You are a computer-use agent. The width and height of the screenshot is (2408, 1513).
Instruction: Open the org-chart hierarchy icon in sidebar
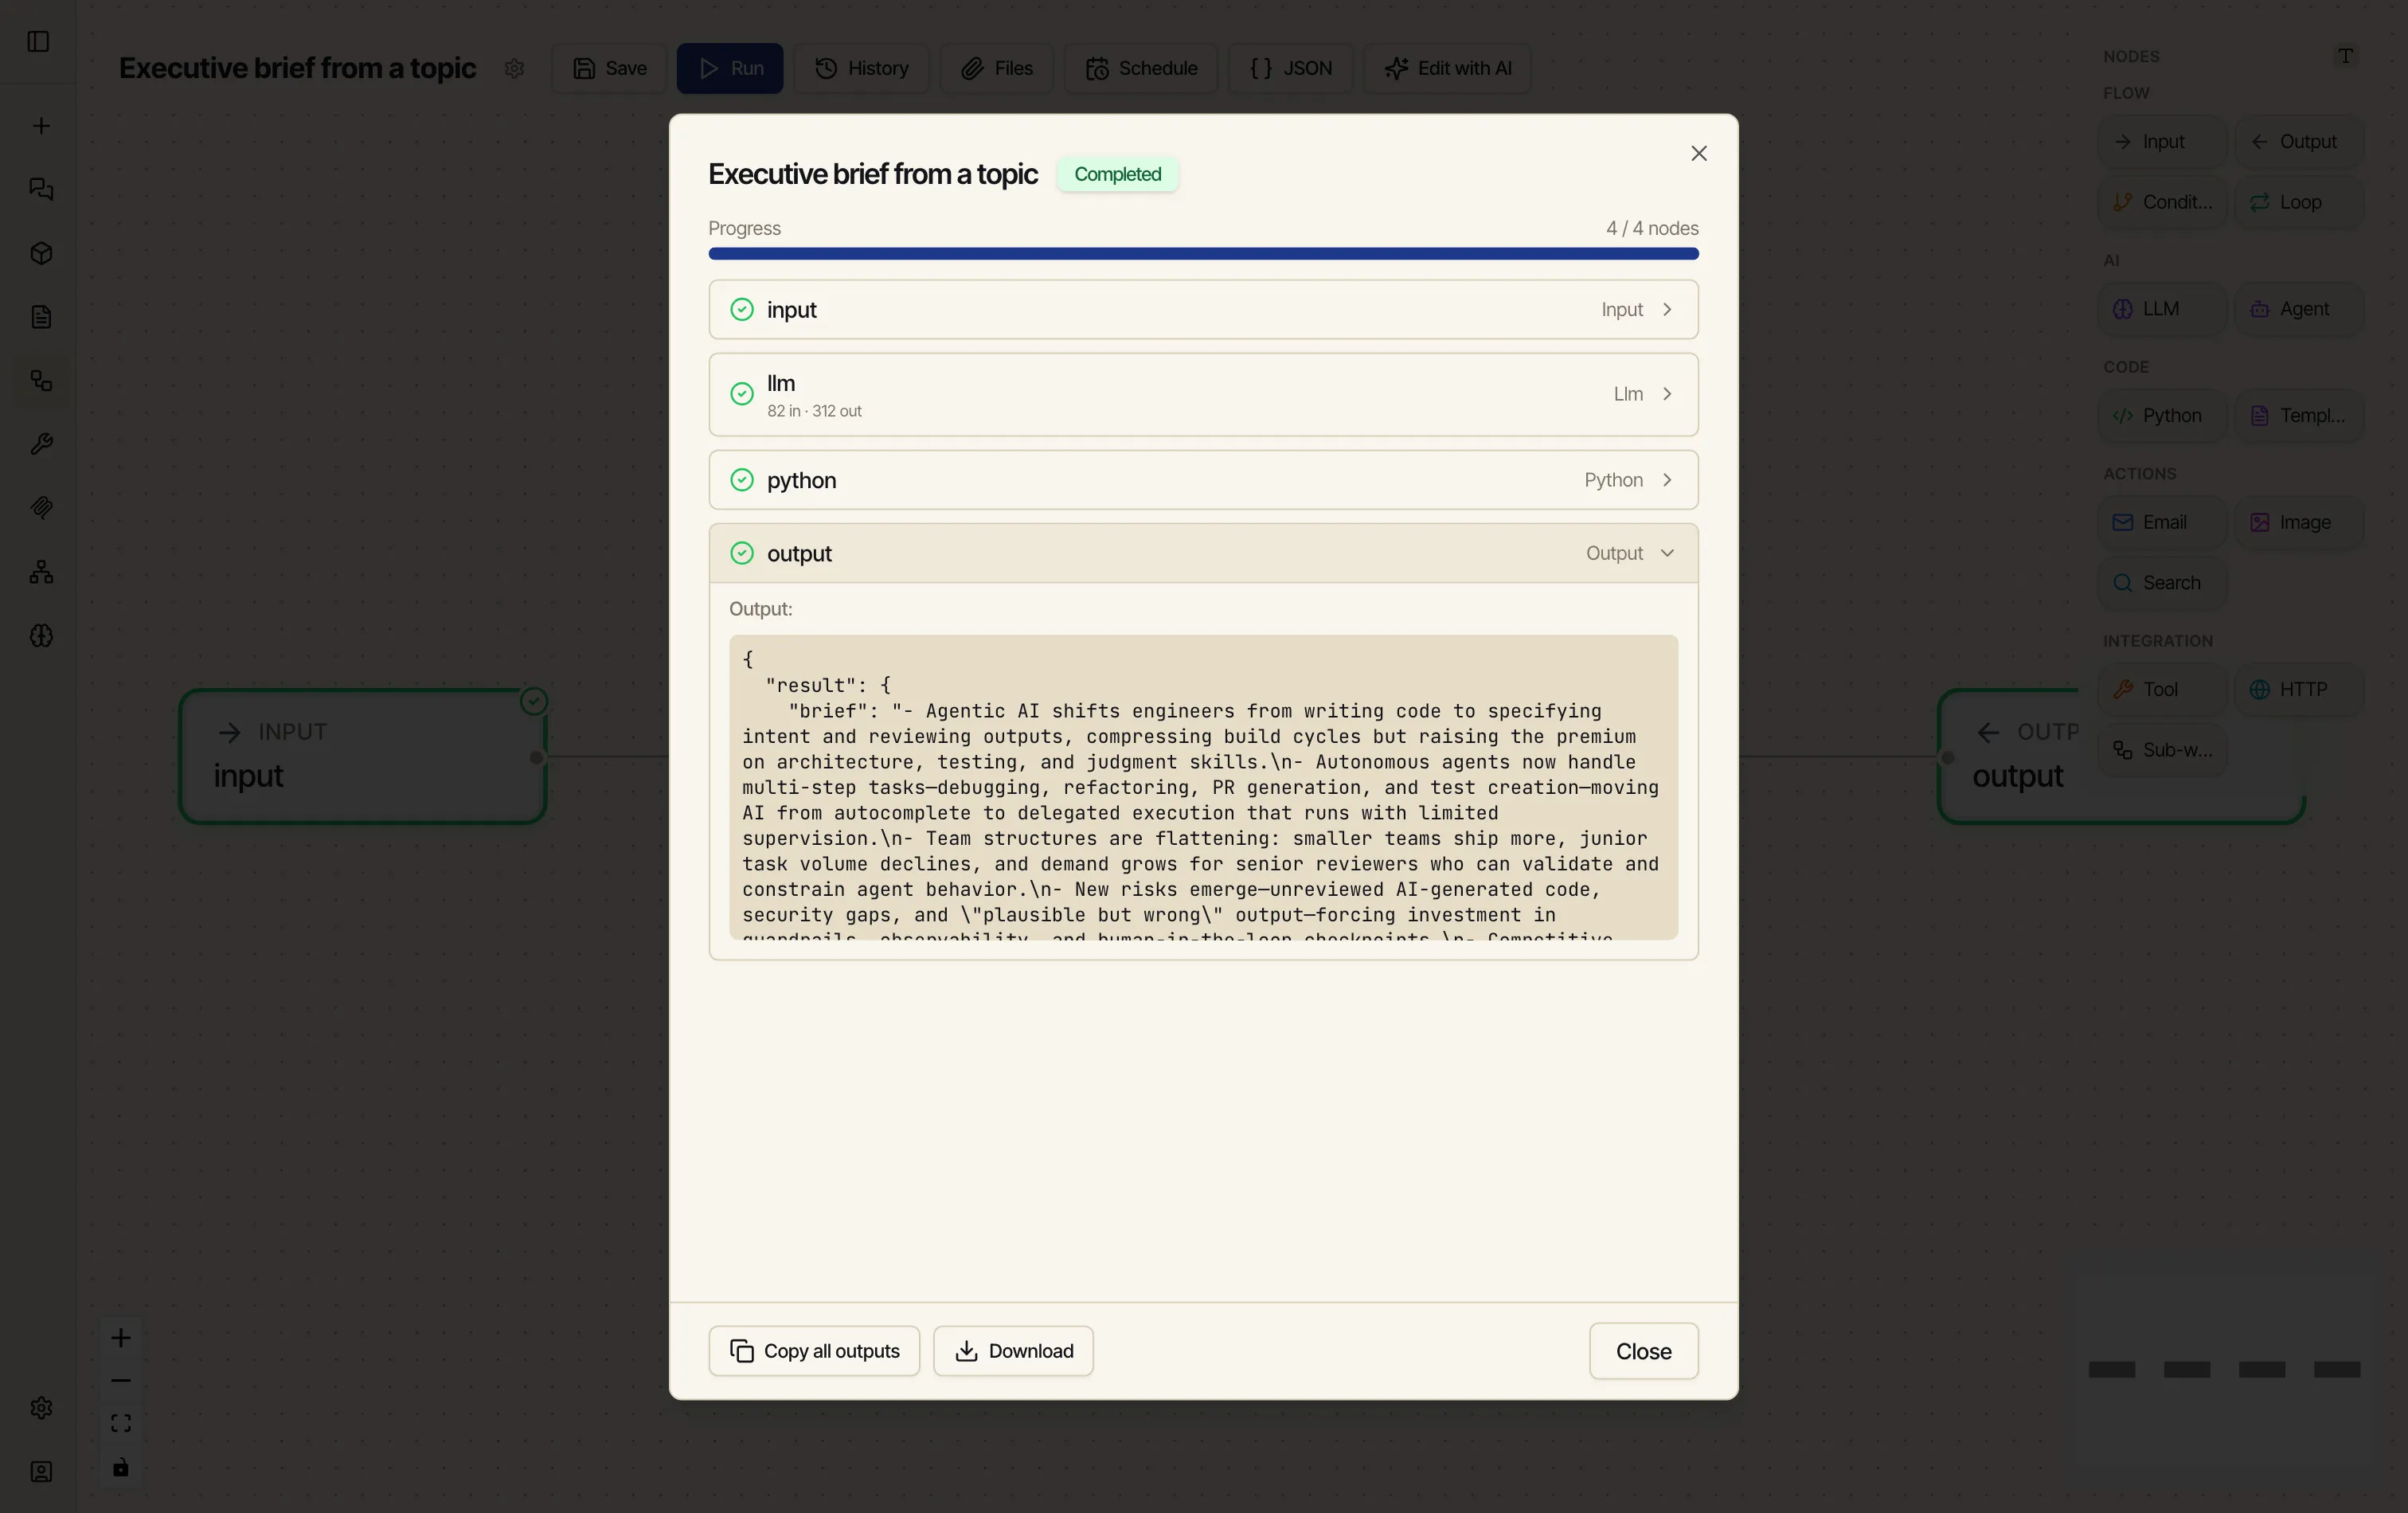coord(41,572)
